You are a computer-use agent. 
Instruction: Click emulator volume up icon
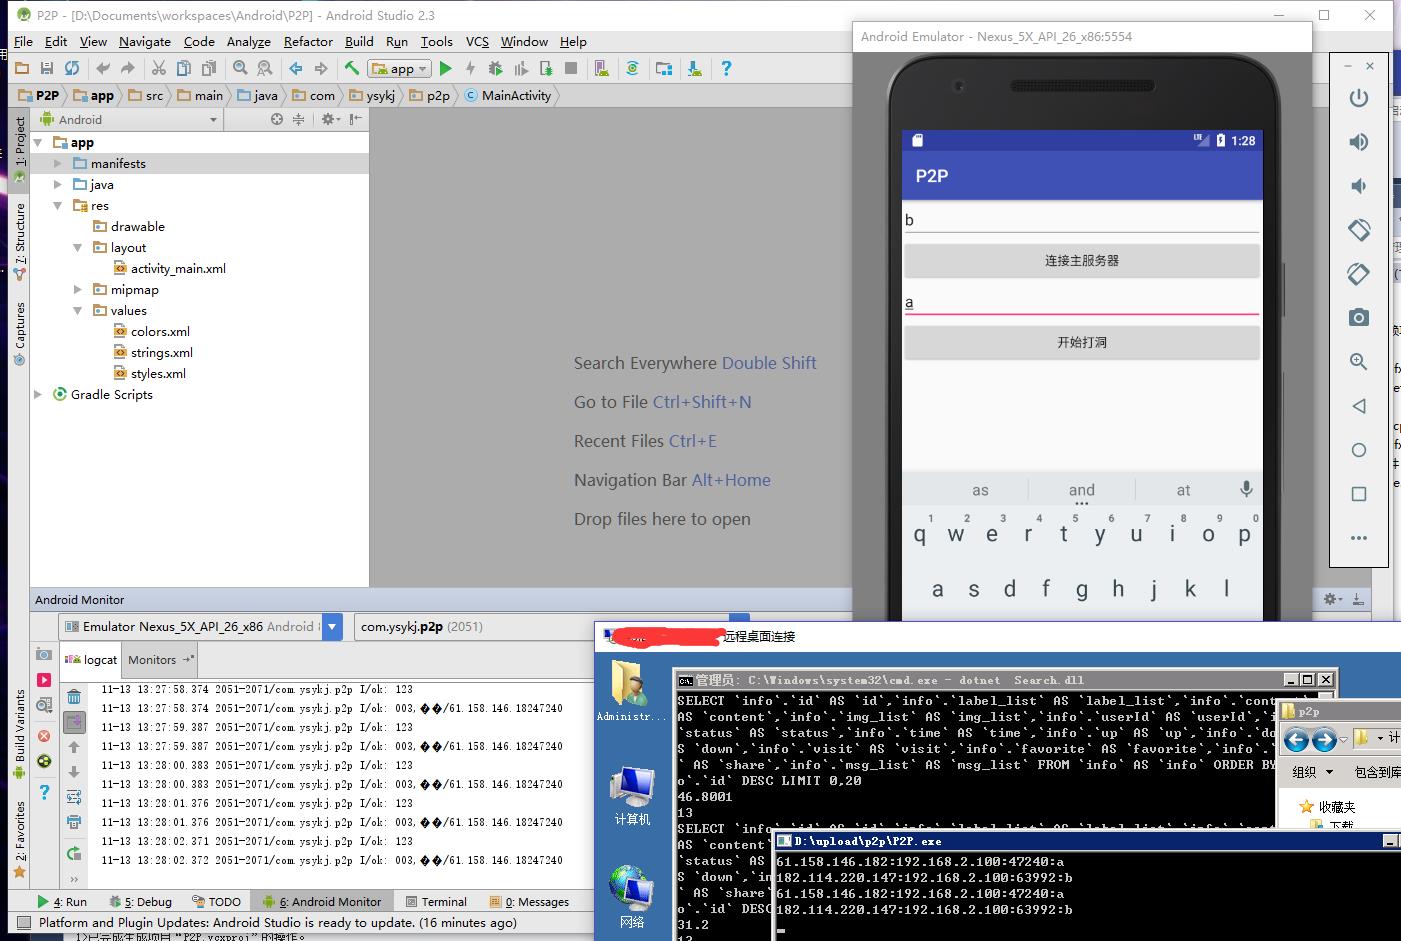(x=1358, y=142)
